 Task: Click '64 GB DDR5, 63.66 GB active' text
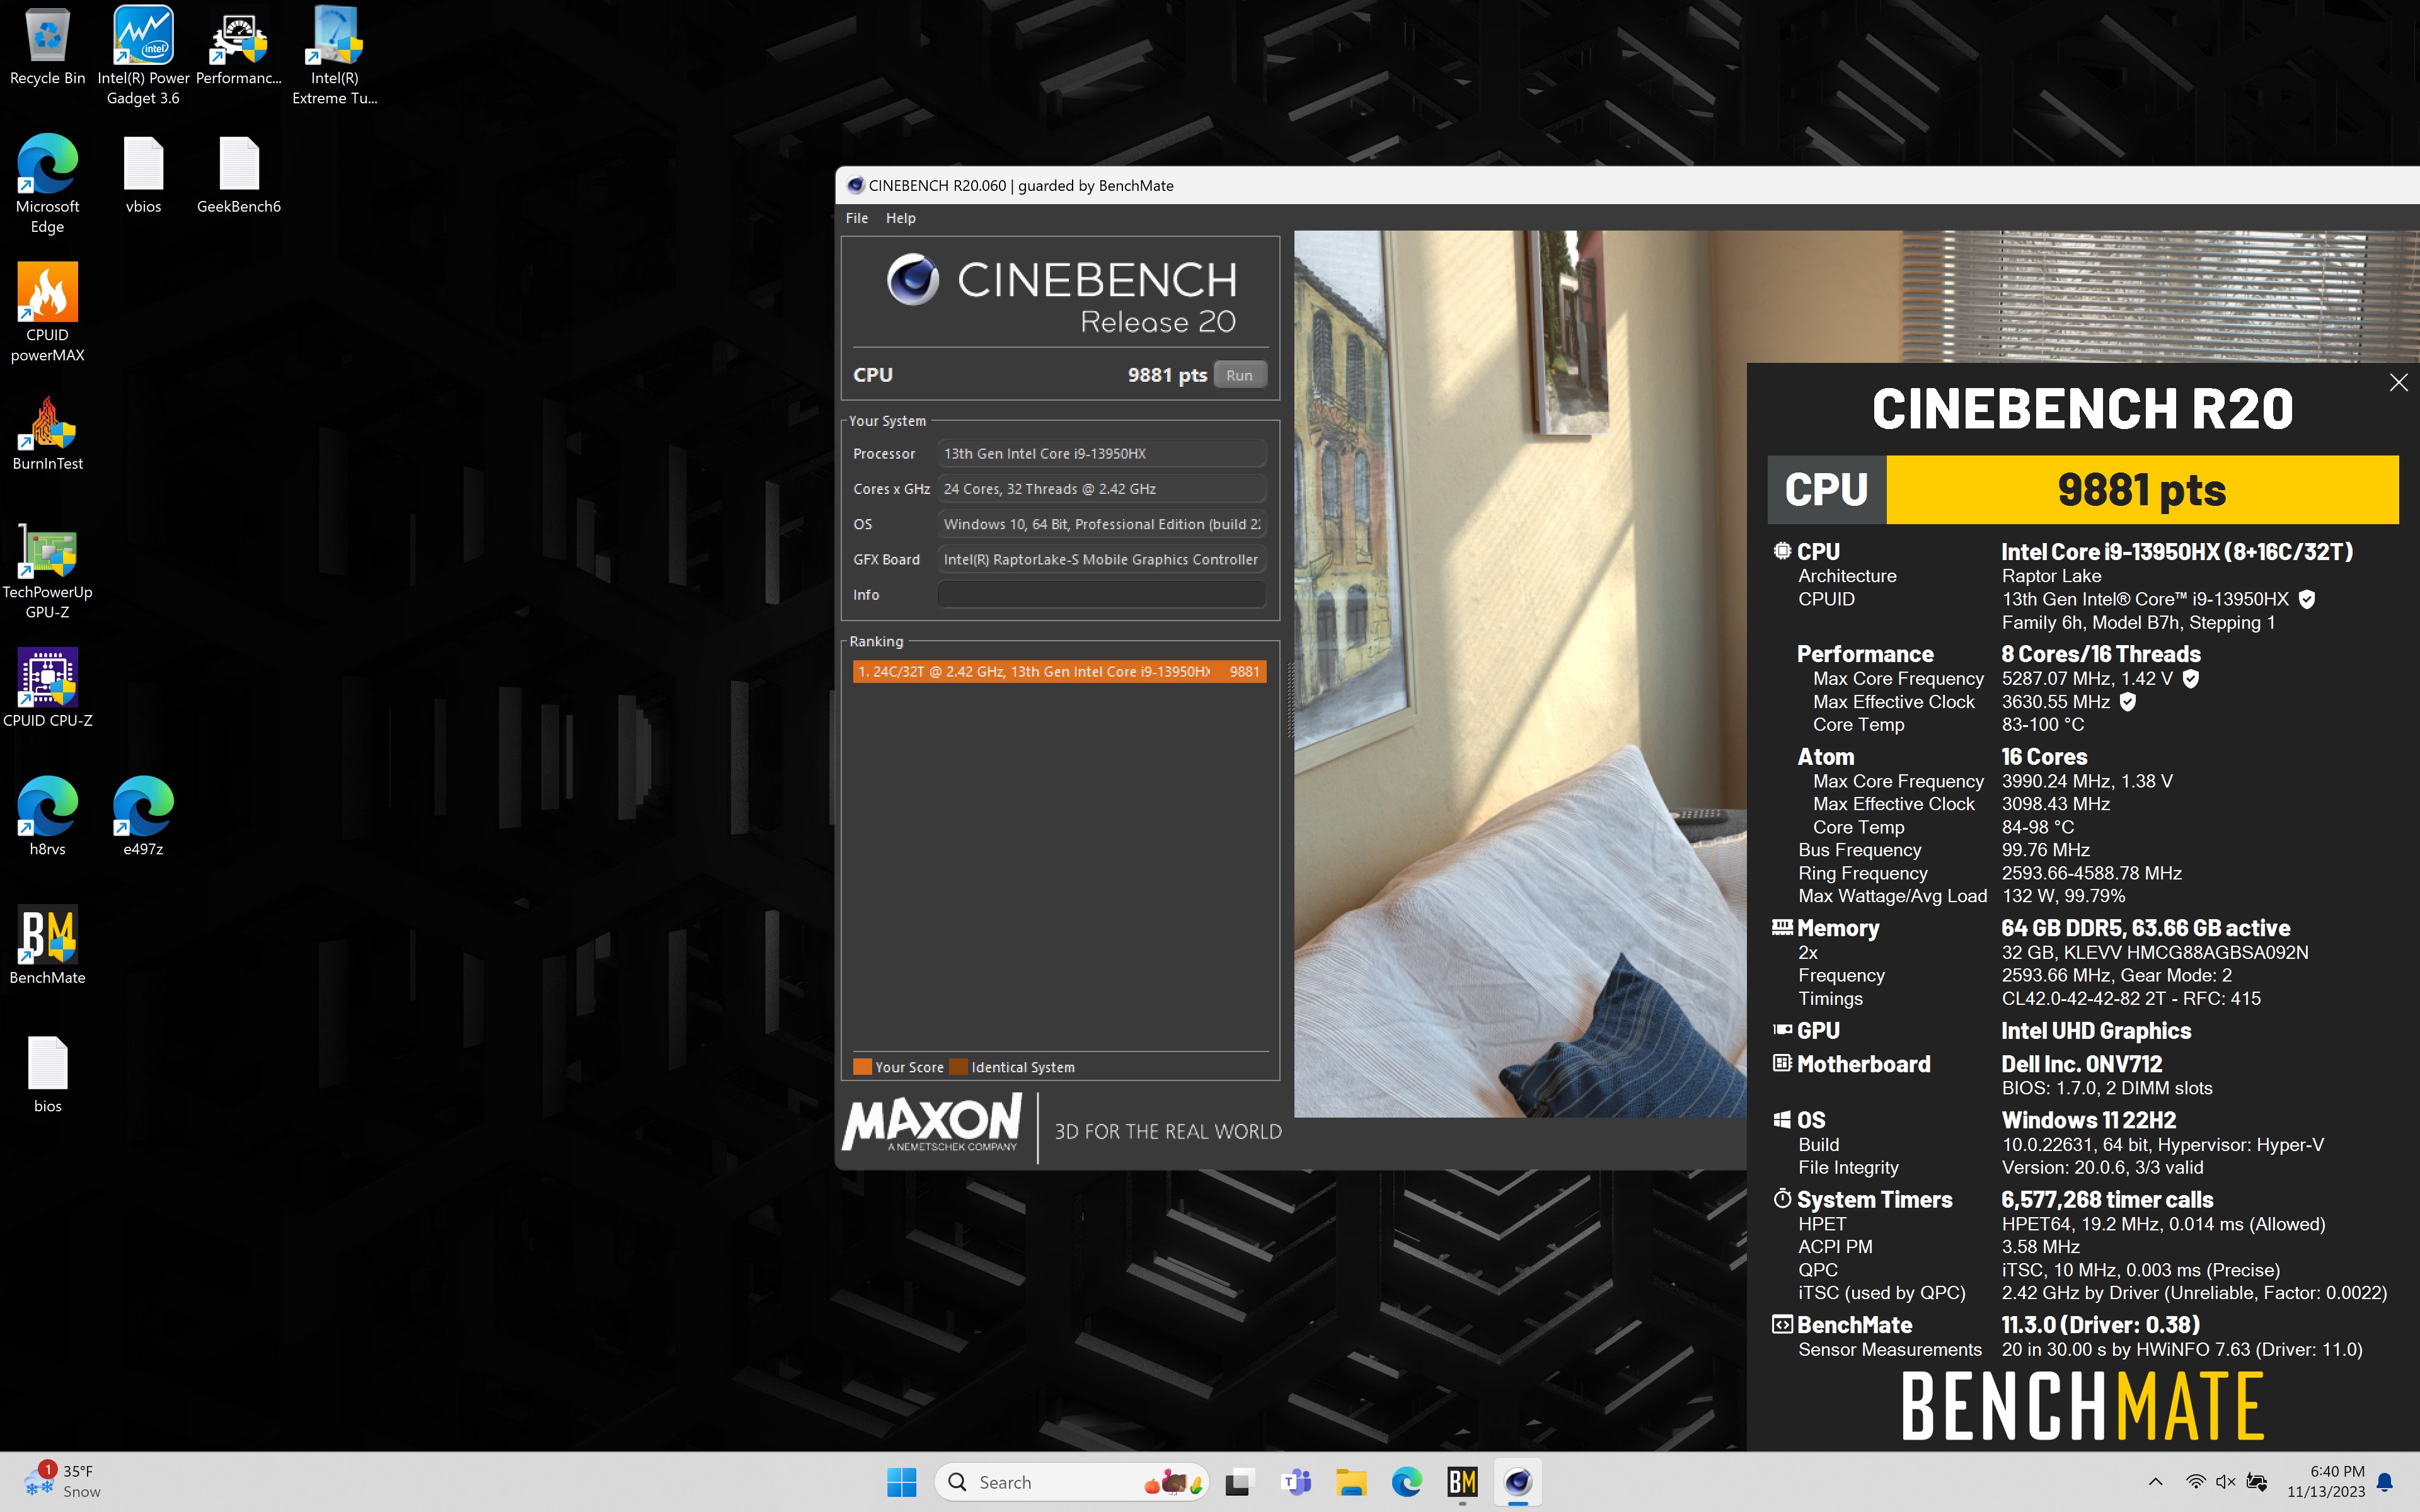(x=2145, y=928)
